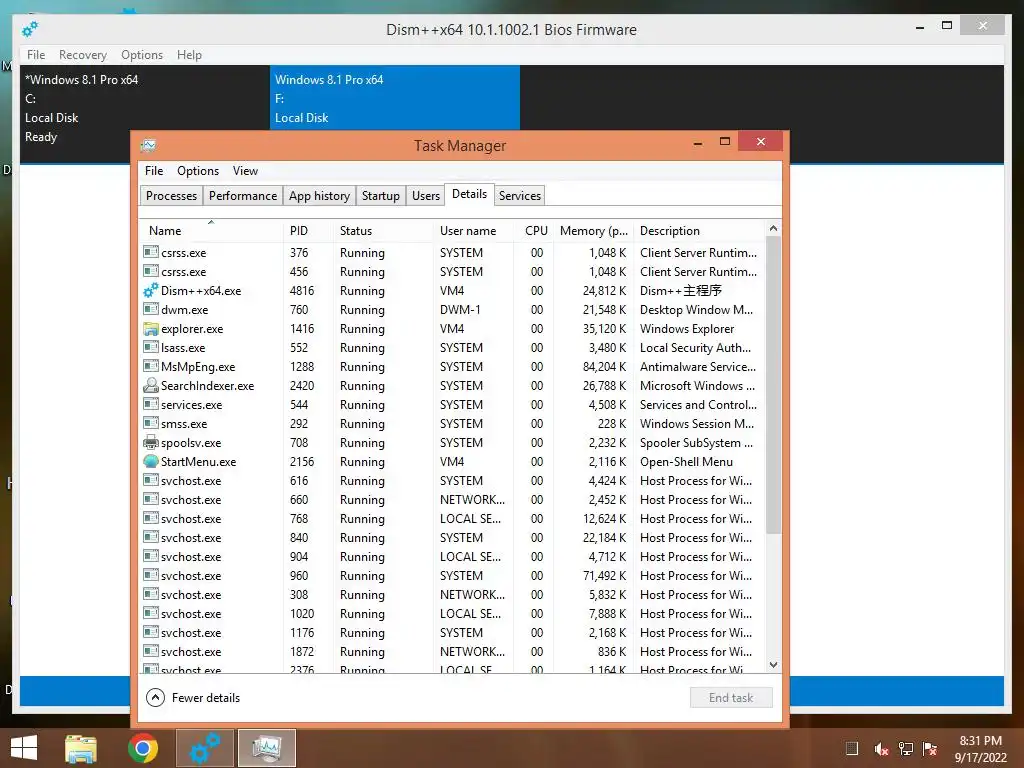Click the spoolsv.exe printer icon
The height and width of the screenshot is (768, 1024).
(x=151, y=442)
